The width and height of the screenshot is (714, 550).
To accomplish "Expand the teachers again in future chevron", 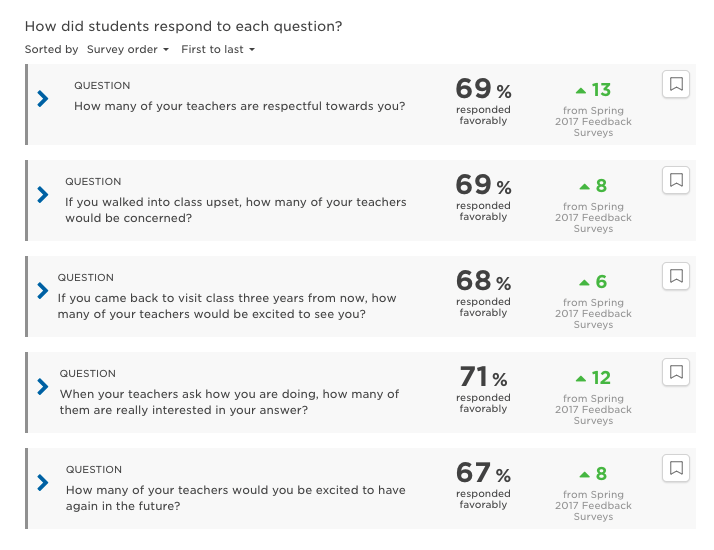I will click(x=43, y=483).
